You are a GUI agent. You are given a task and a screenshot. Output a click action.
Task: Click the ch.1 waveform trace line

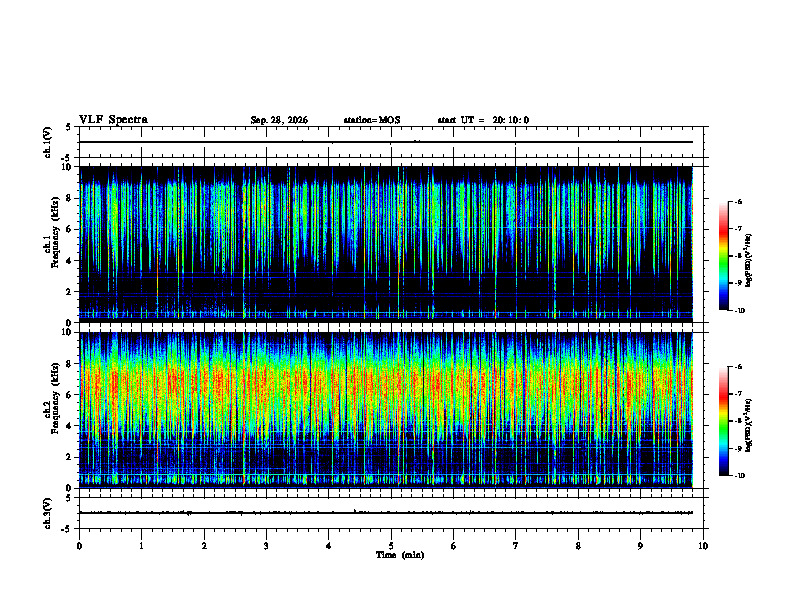click(x=386, y=142)
